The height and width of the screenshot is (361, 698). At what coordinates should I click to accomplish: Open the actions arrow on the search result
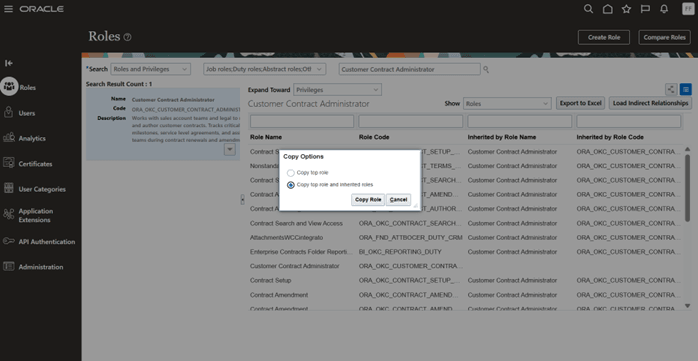click(230, 150)
